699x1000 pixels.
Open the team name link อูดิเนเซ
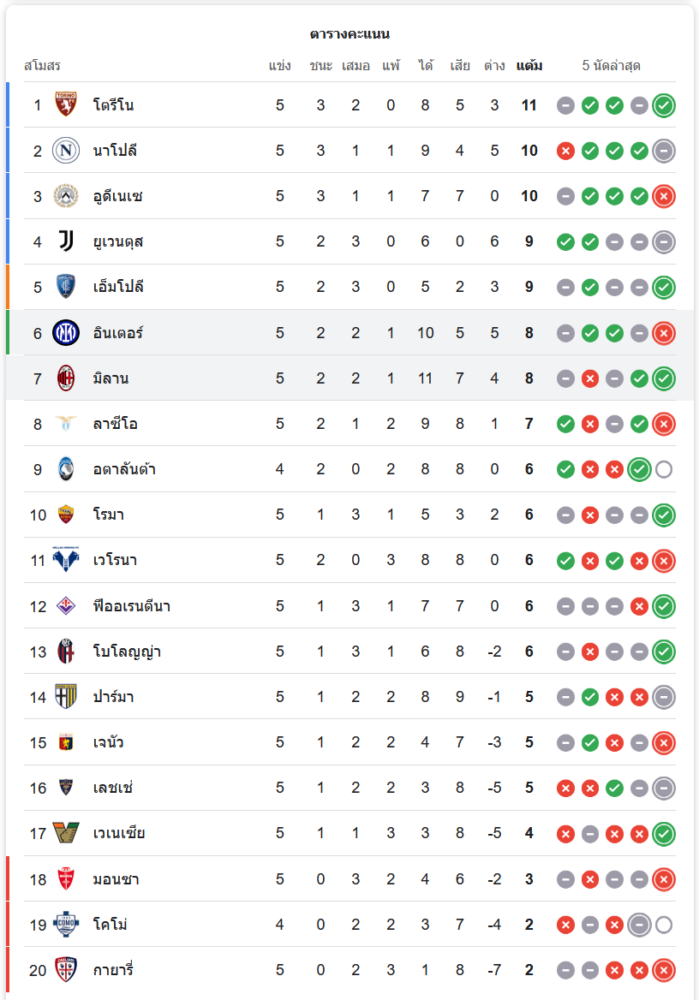(x=117, y=196)
